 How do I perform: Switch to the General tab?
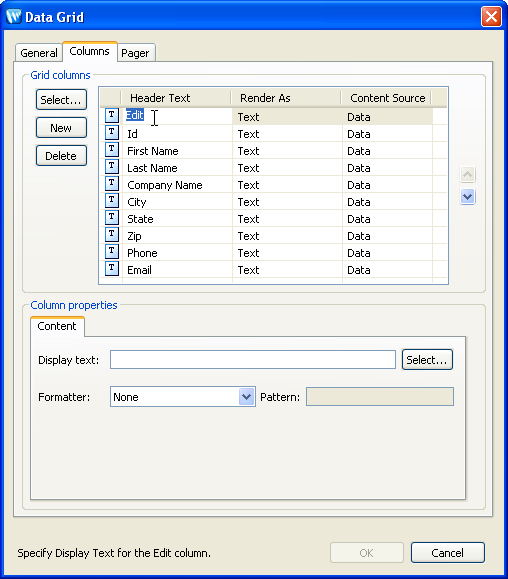click(x=39, y=53)
